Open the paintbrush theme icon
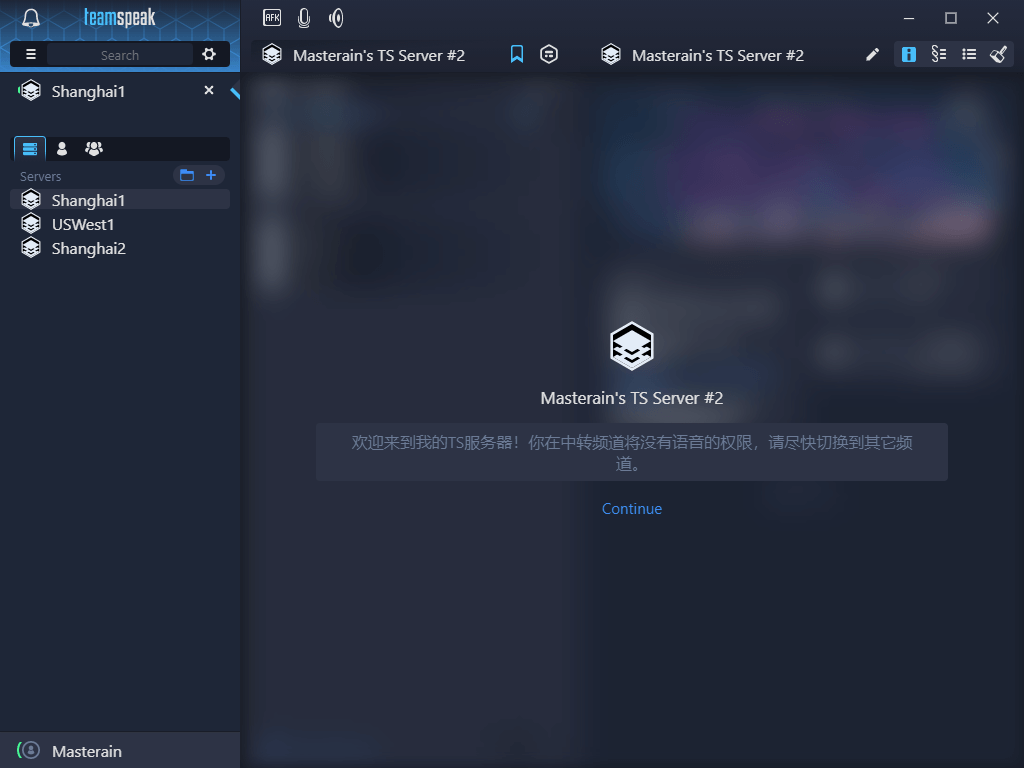The image size is (1024, 768). coord(998,55)
